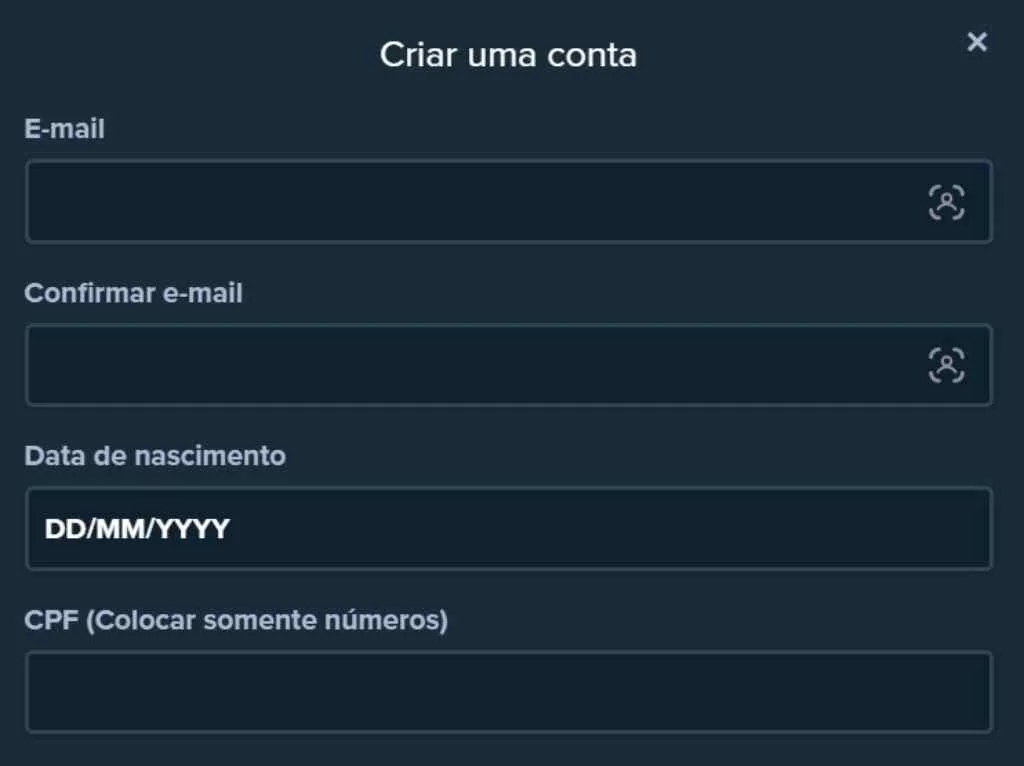
Task: Click the E-mail field label
Action: (x=65, y=129)
